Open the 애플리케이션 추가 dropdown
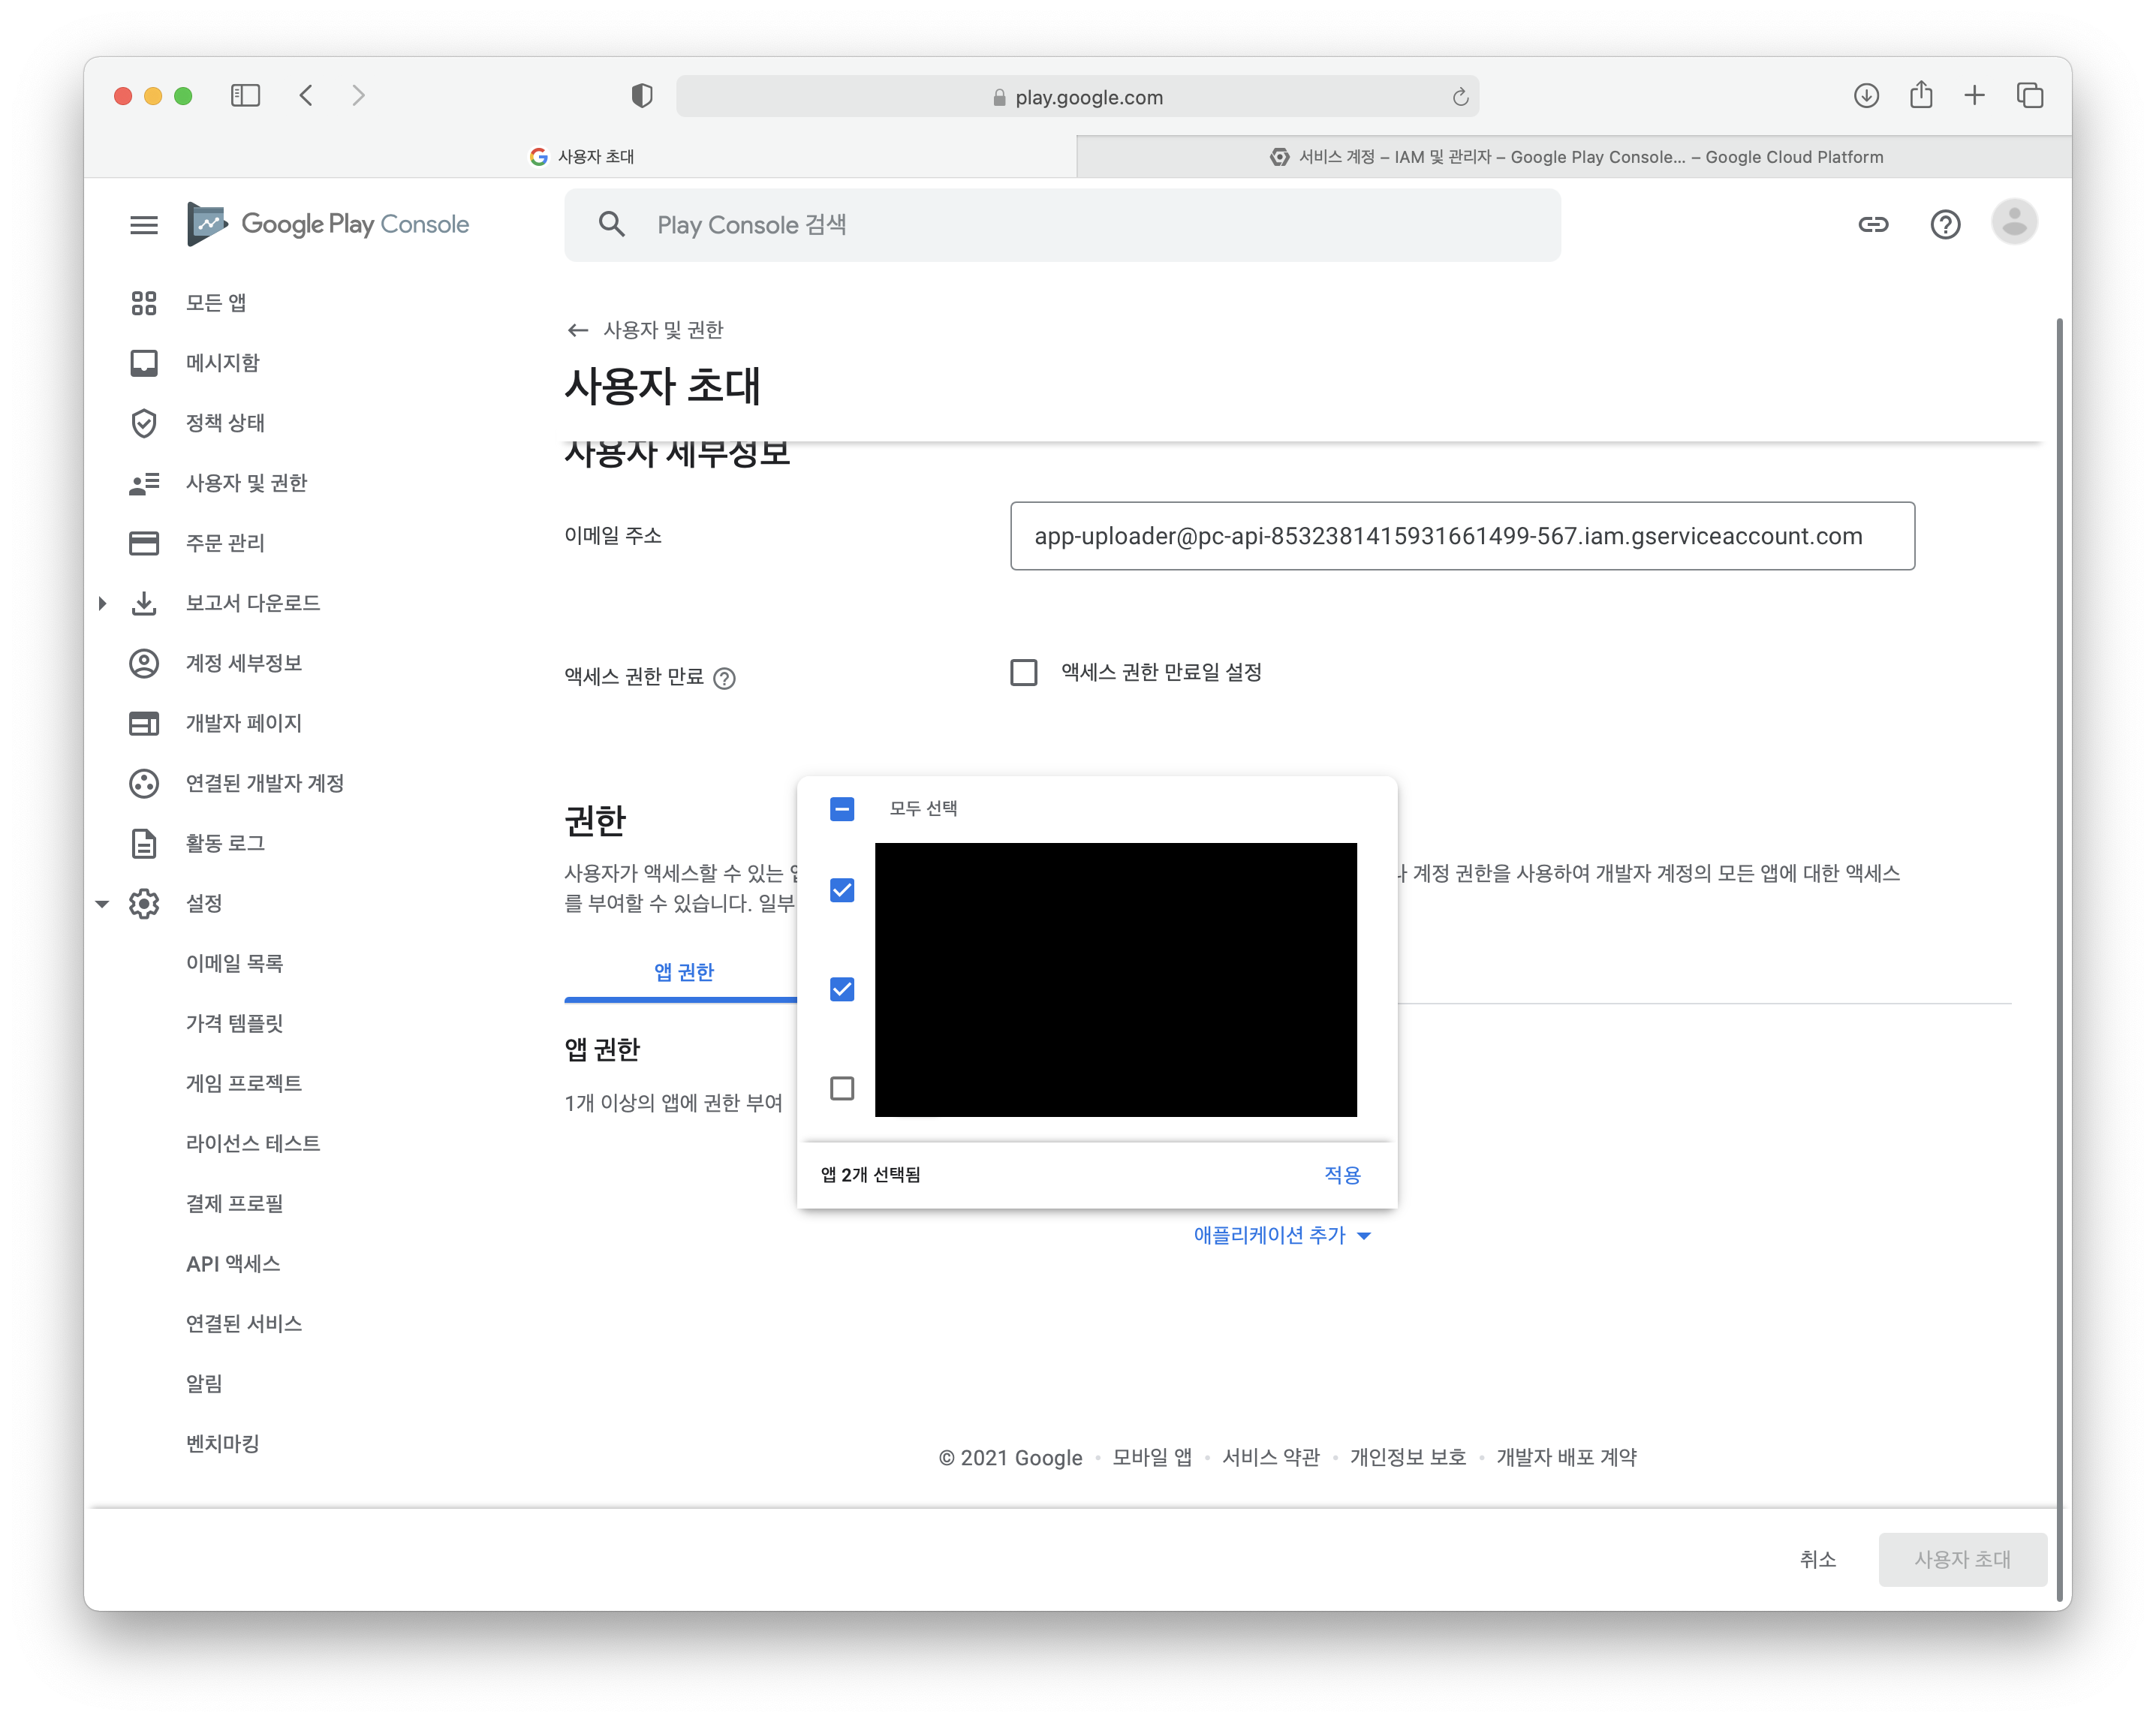This screenshot has width=2156, height=1722. pyautogui.click(x=1281, y=1236)
